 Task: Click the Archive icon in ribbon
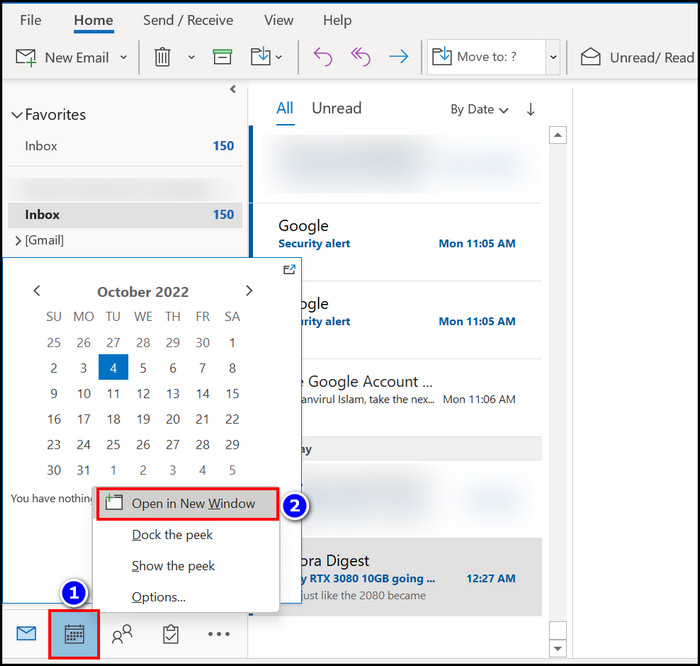pyautogui.click(x=222, y=57)
